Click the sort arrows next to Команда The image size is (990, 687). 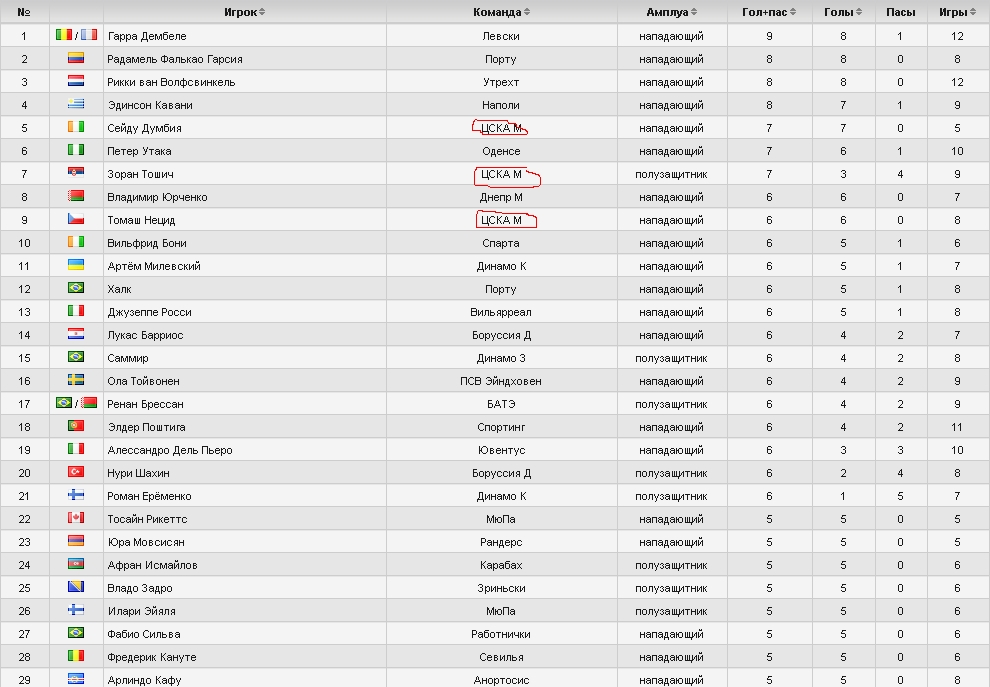click(x=527, y=12)
